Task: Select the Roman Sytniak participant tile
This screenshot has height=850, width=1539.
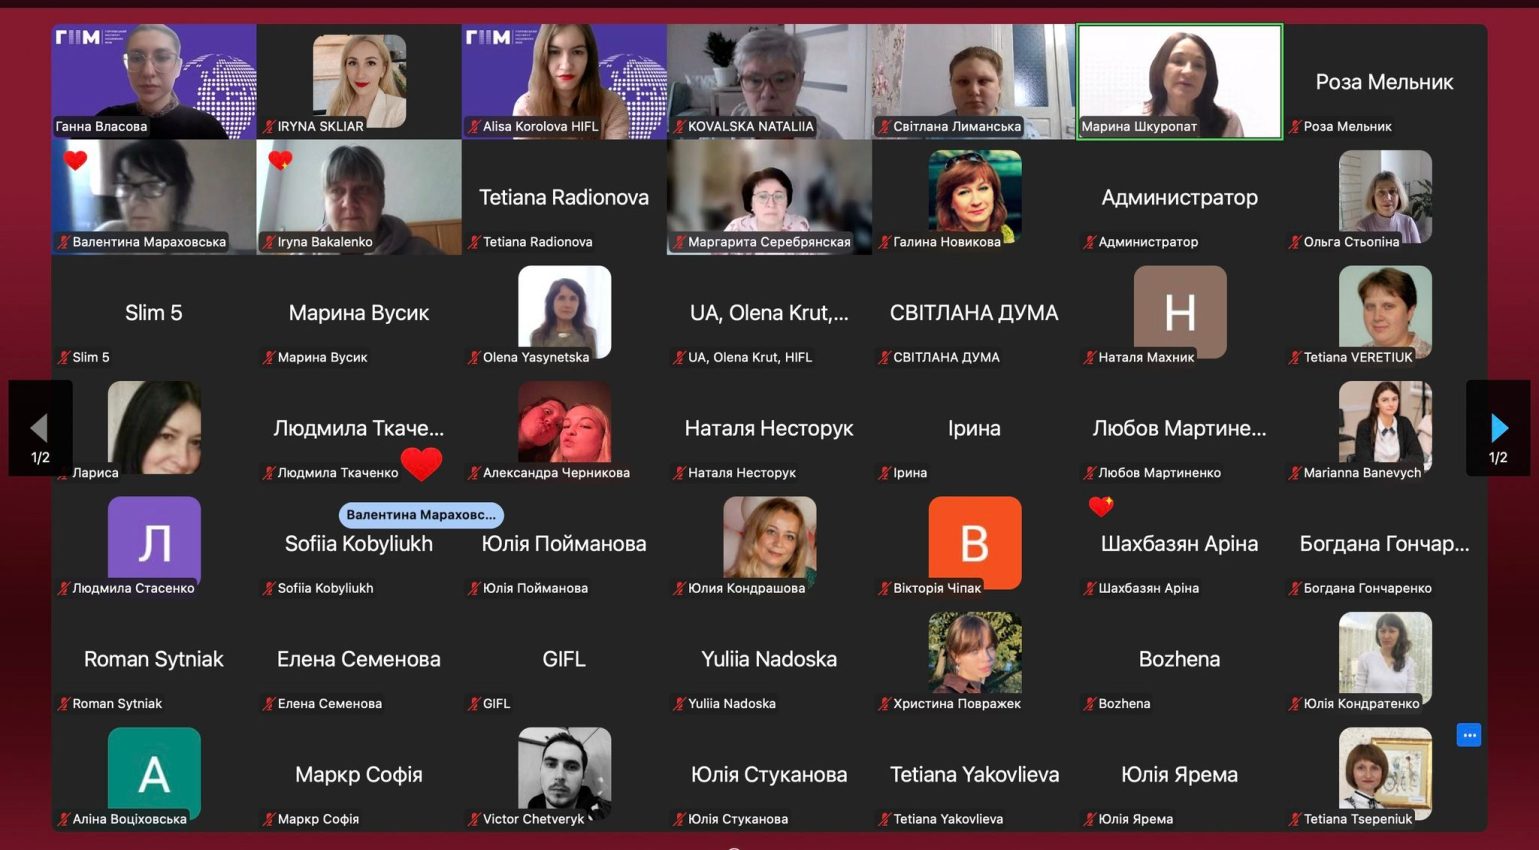Action: pos(154,660)
